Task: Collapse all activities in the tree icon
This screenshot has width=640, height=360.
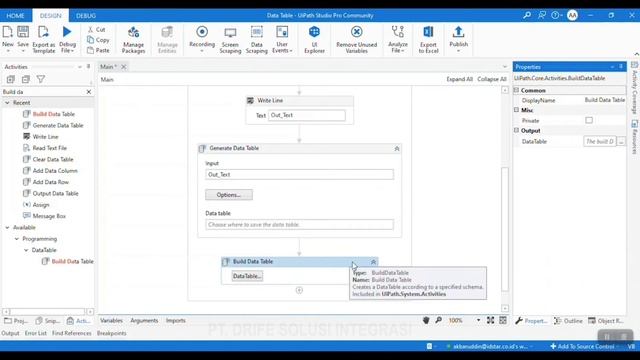Action: coord(26,79)
